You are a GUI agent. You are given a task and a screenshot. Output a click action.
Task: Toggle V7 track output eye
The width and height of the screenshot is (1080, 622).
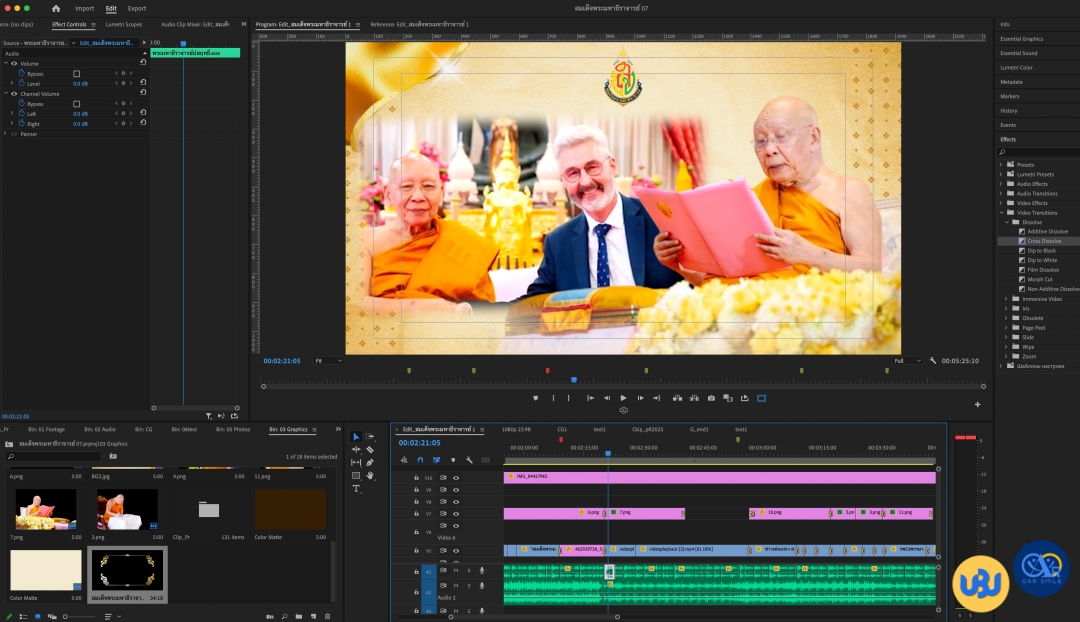[x=456, y=514]
